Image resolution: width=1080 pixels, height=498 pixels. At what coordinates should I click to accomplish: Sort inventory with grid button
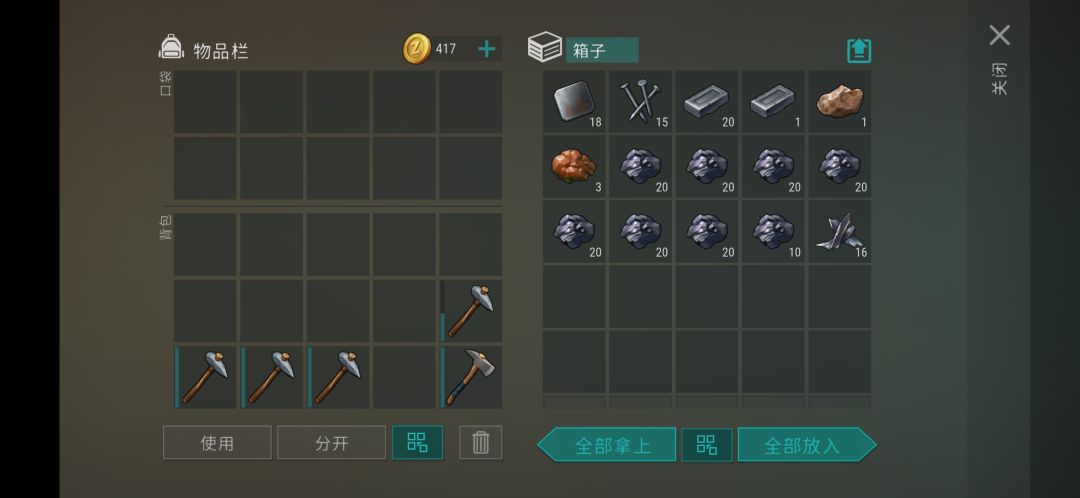tap(417, 442)
